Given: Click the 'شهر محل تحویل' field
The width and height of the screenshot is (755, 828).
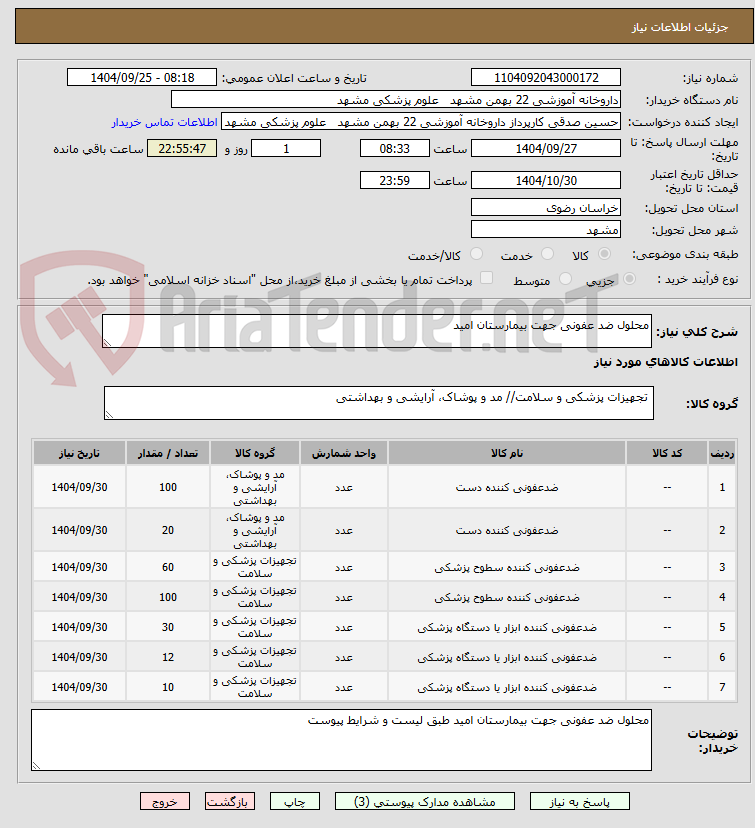Looking at the screenshot, I should [546, 230].
